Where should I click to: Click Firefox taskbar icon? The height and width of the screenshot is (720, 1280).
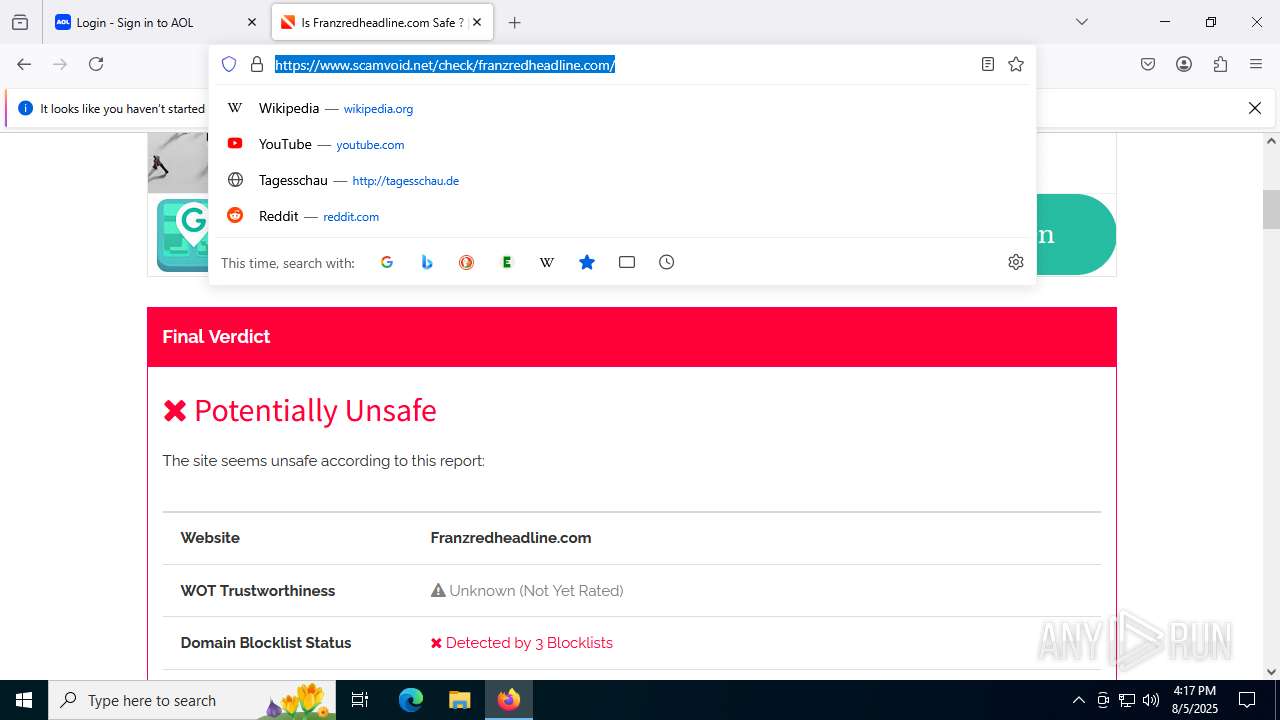(x=509, y=700)
